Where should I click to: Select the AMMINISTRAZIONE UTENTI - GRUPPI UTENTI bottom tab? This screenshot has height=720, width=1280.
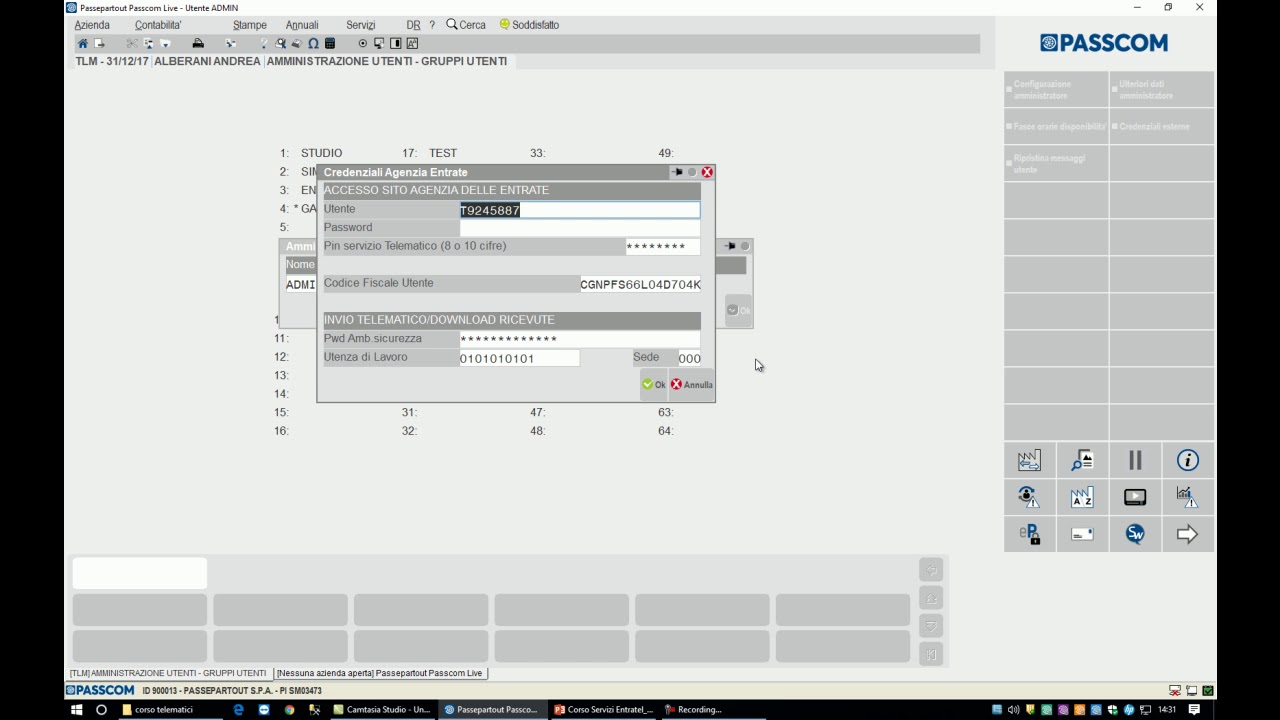168,673
